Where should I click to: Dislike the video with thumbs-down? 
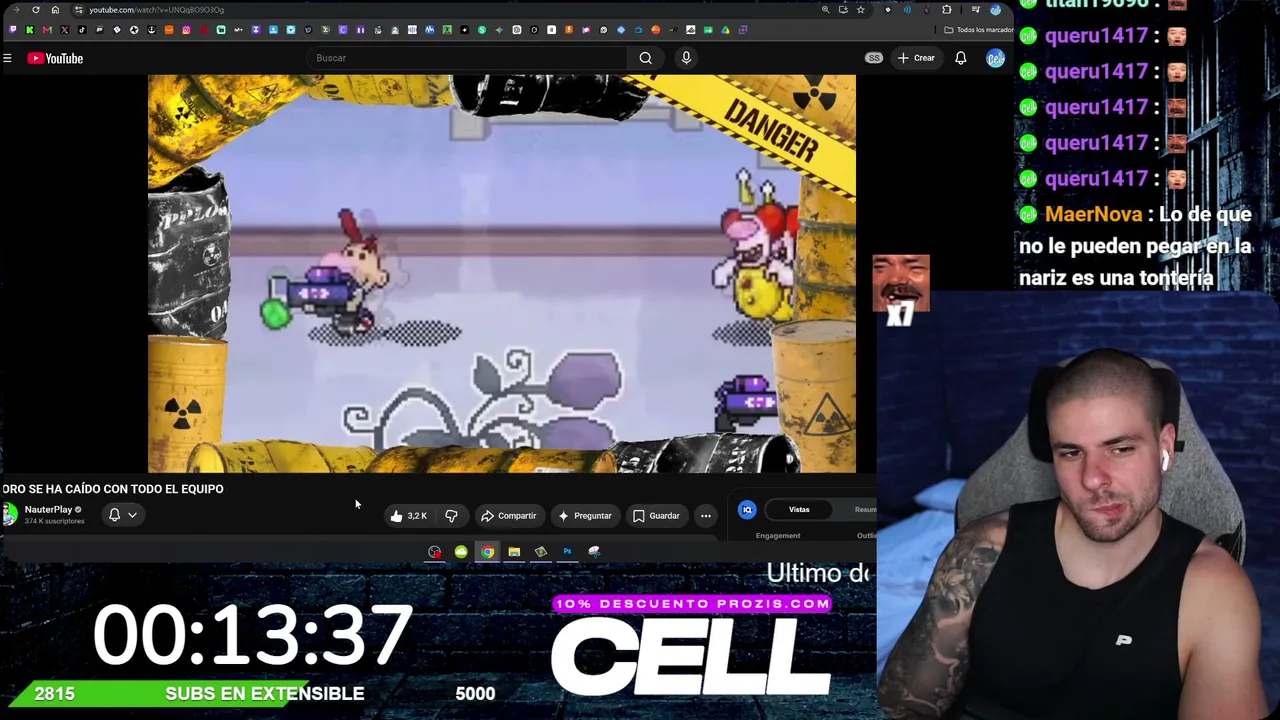click(x=451, y=516)
